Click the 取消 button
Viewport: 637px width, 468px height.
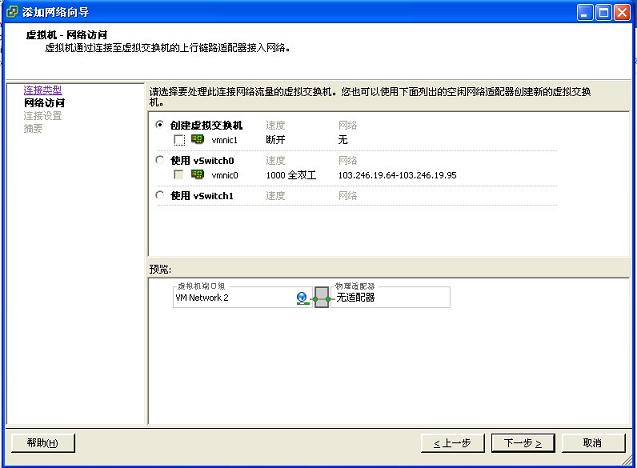coord(591,442)
